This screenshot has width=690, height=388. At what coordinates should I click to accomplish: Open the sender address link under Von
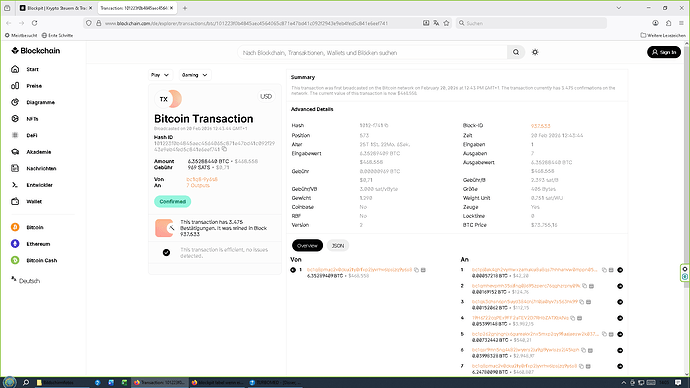(202, 179)
